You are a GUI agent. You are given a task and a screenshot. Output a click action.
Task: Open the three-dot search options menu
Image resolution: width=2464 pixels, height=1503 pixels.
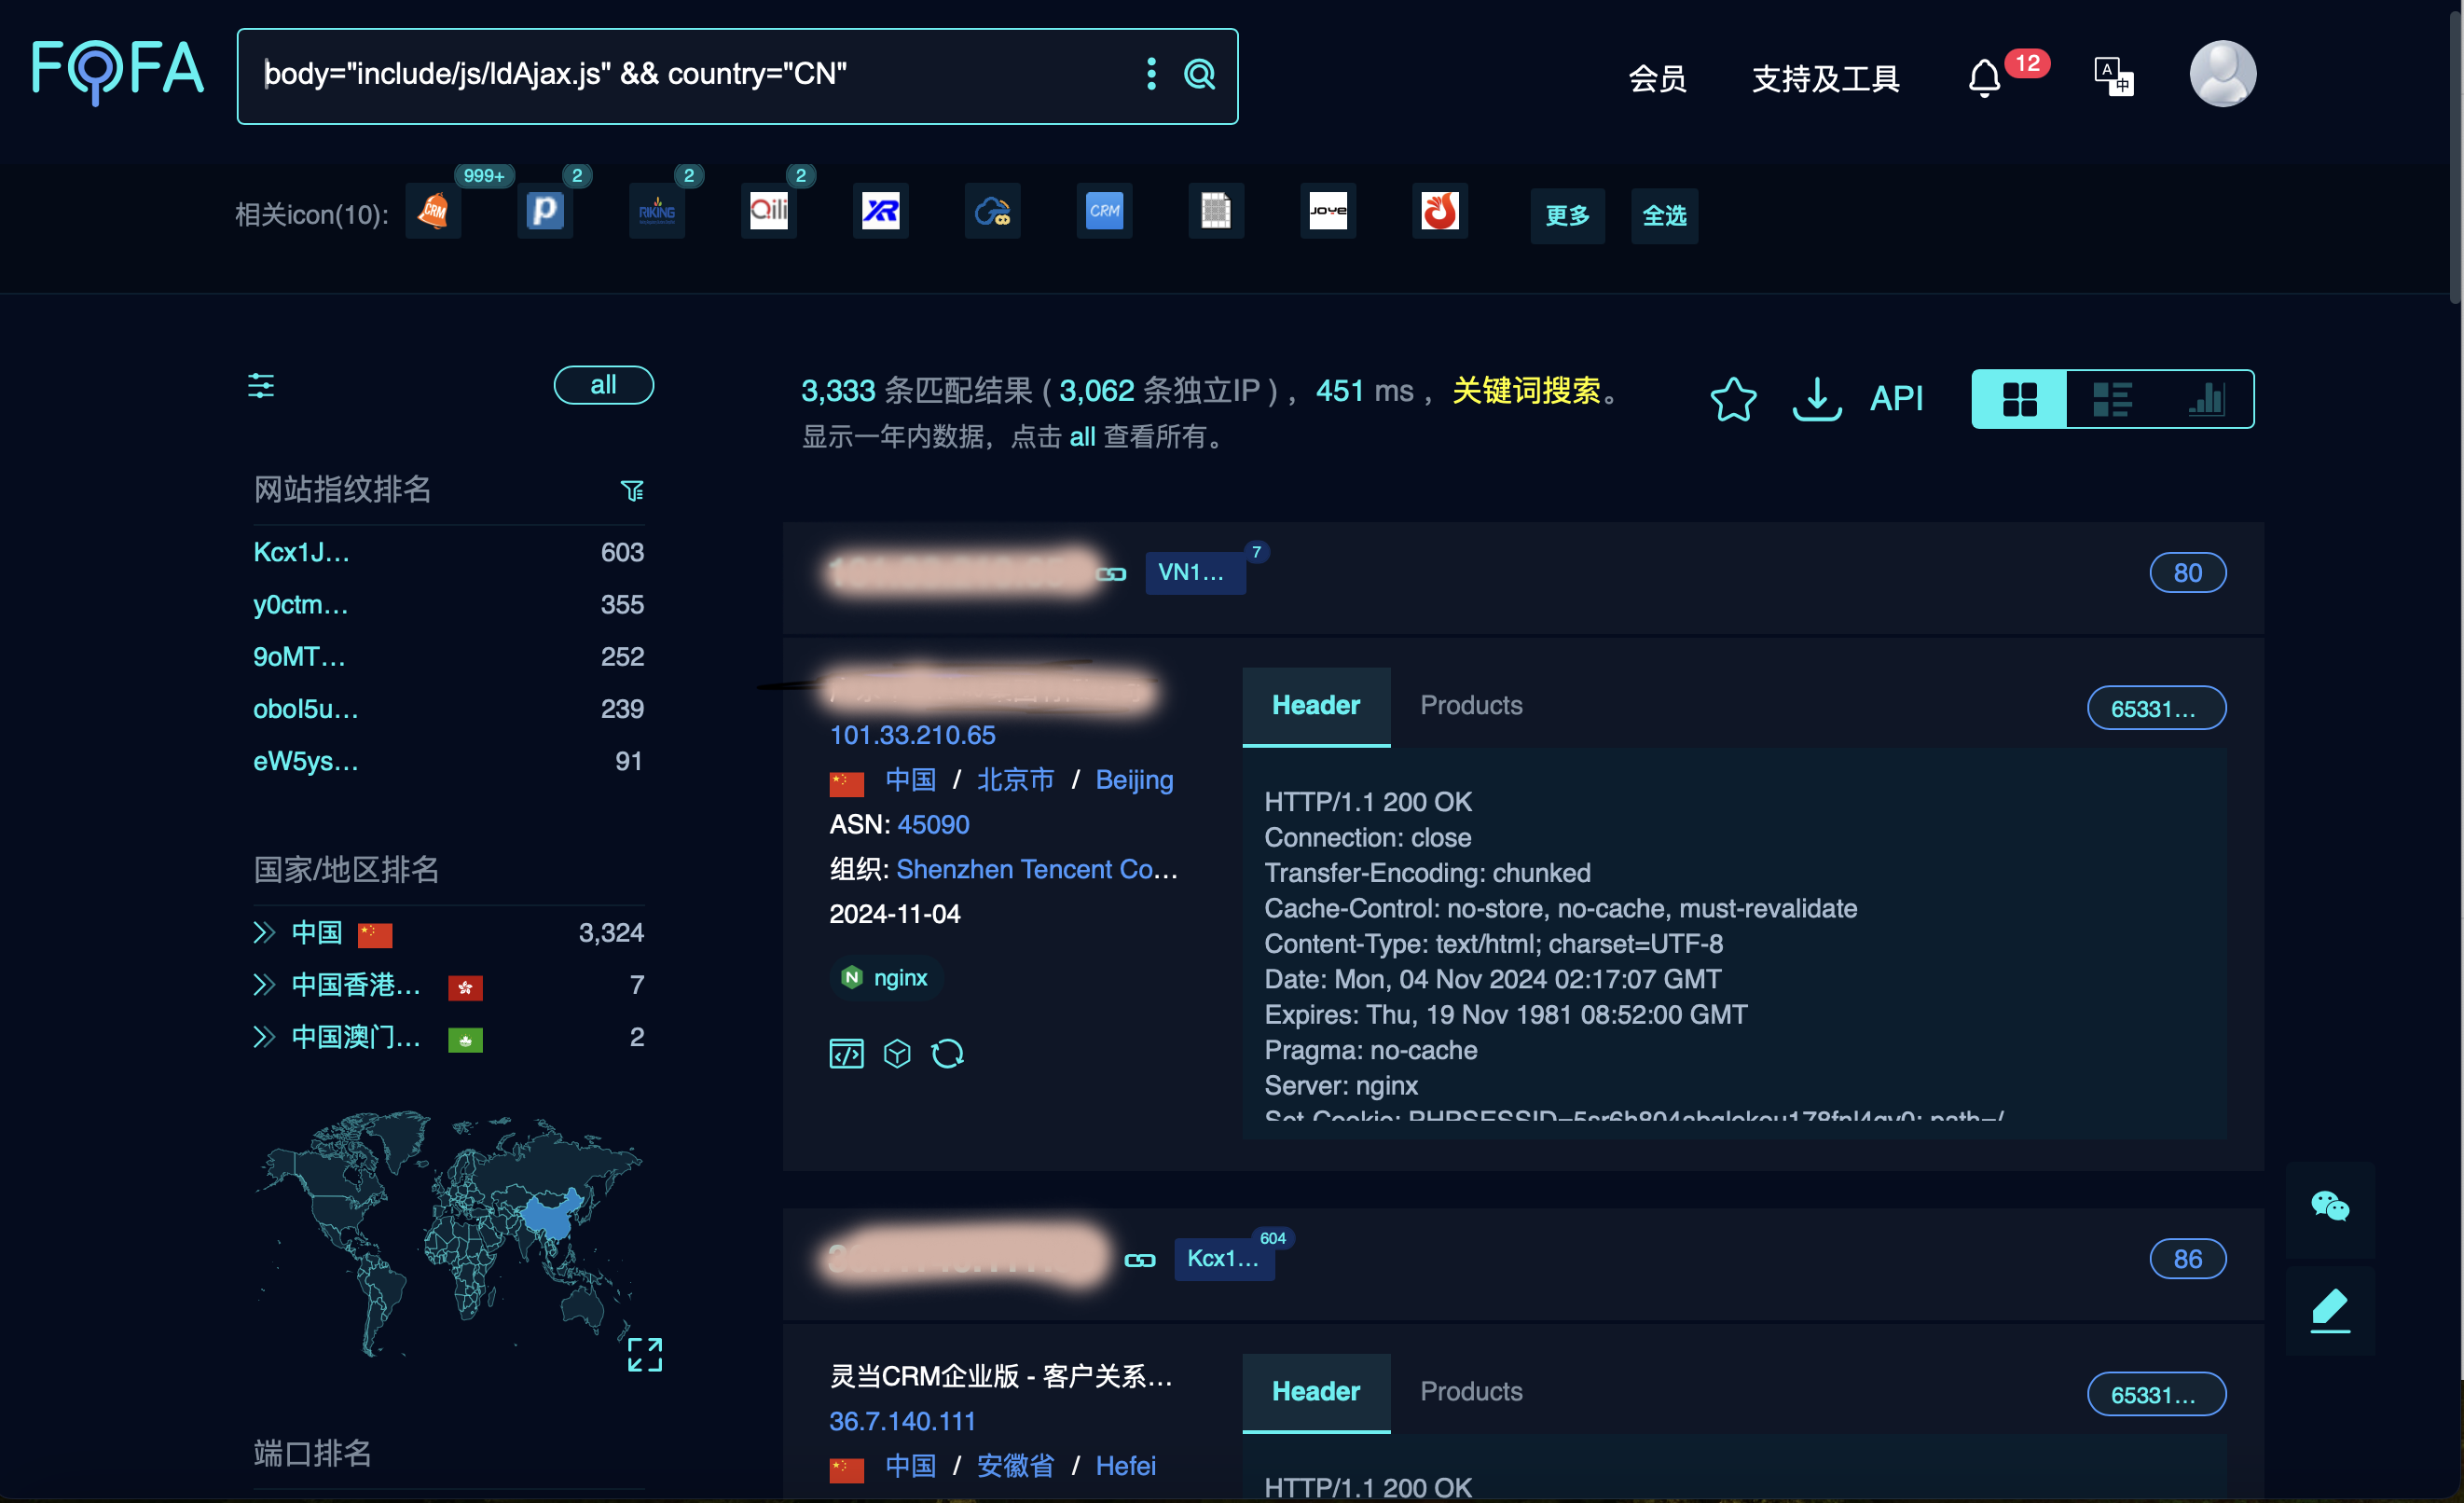1151,74
